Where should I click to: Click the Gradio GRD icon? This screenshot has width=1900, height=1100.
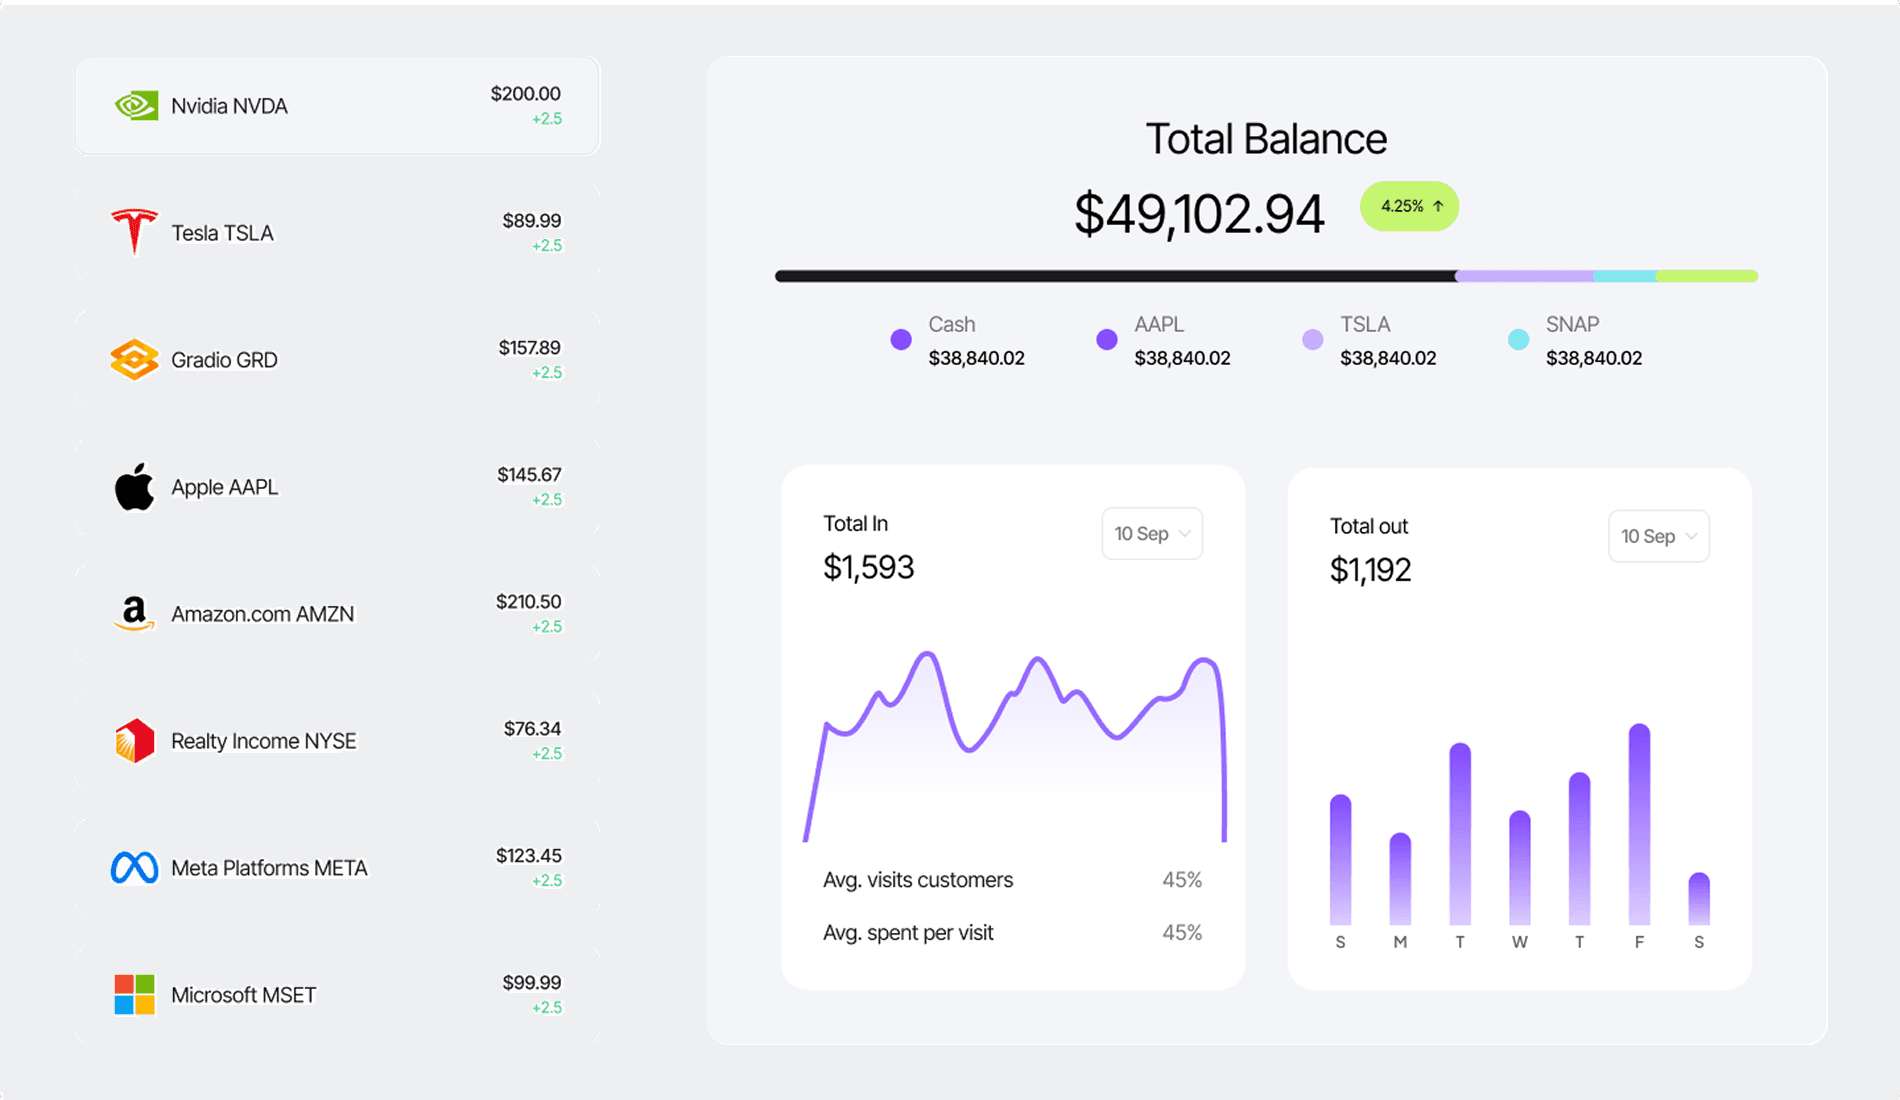(x=133, y=359)
